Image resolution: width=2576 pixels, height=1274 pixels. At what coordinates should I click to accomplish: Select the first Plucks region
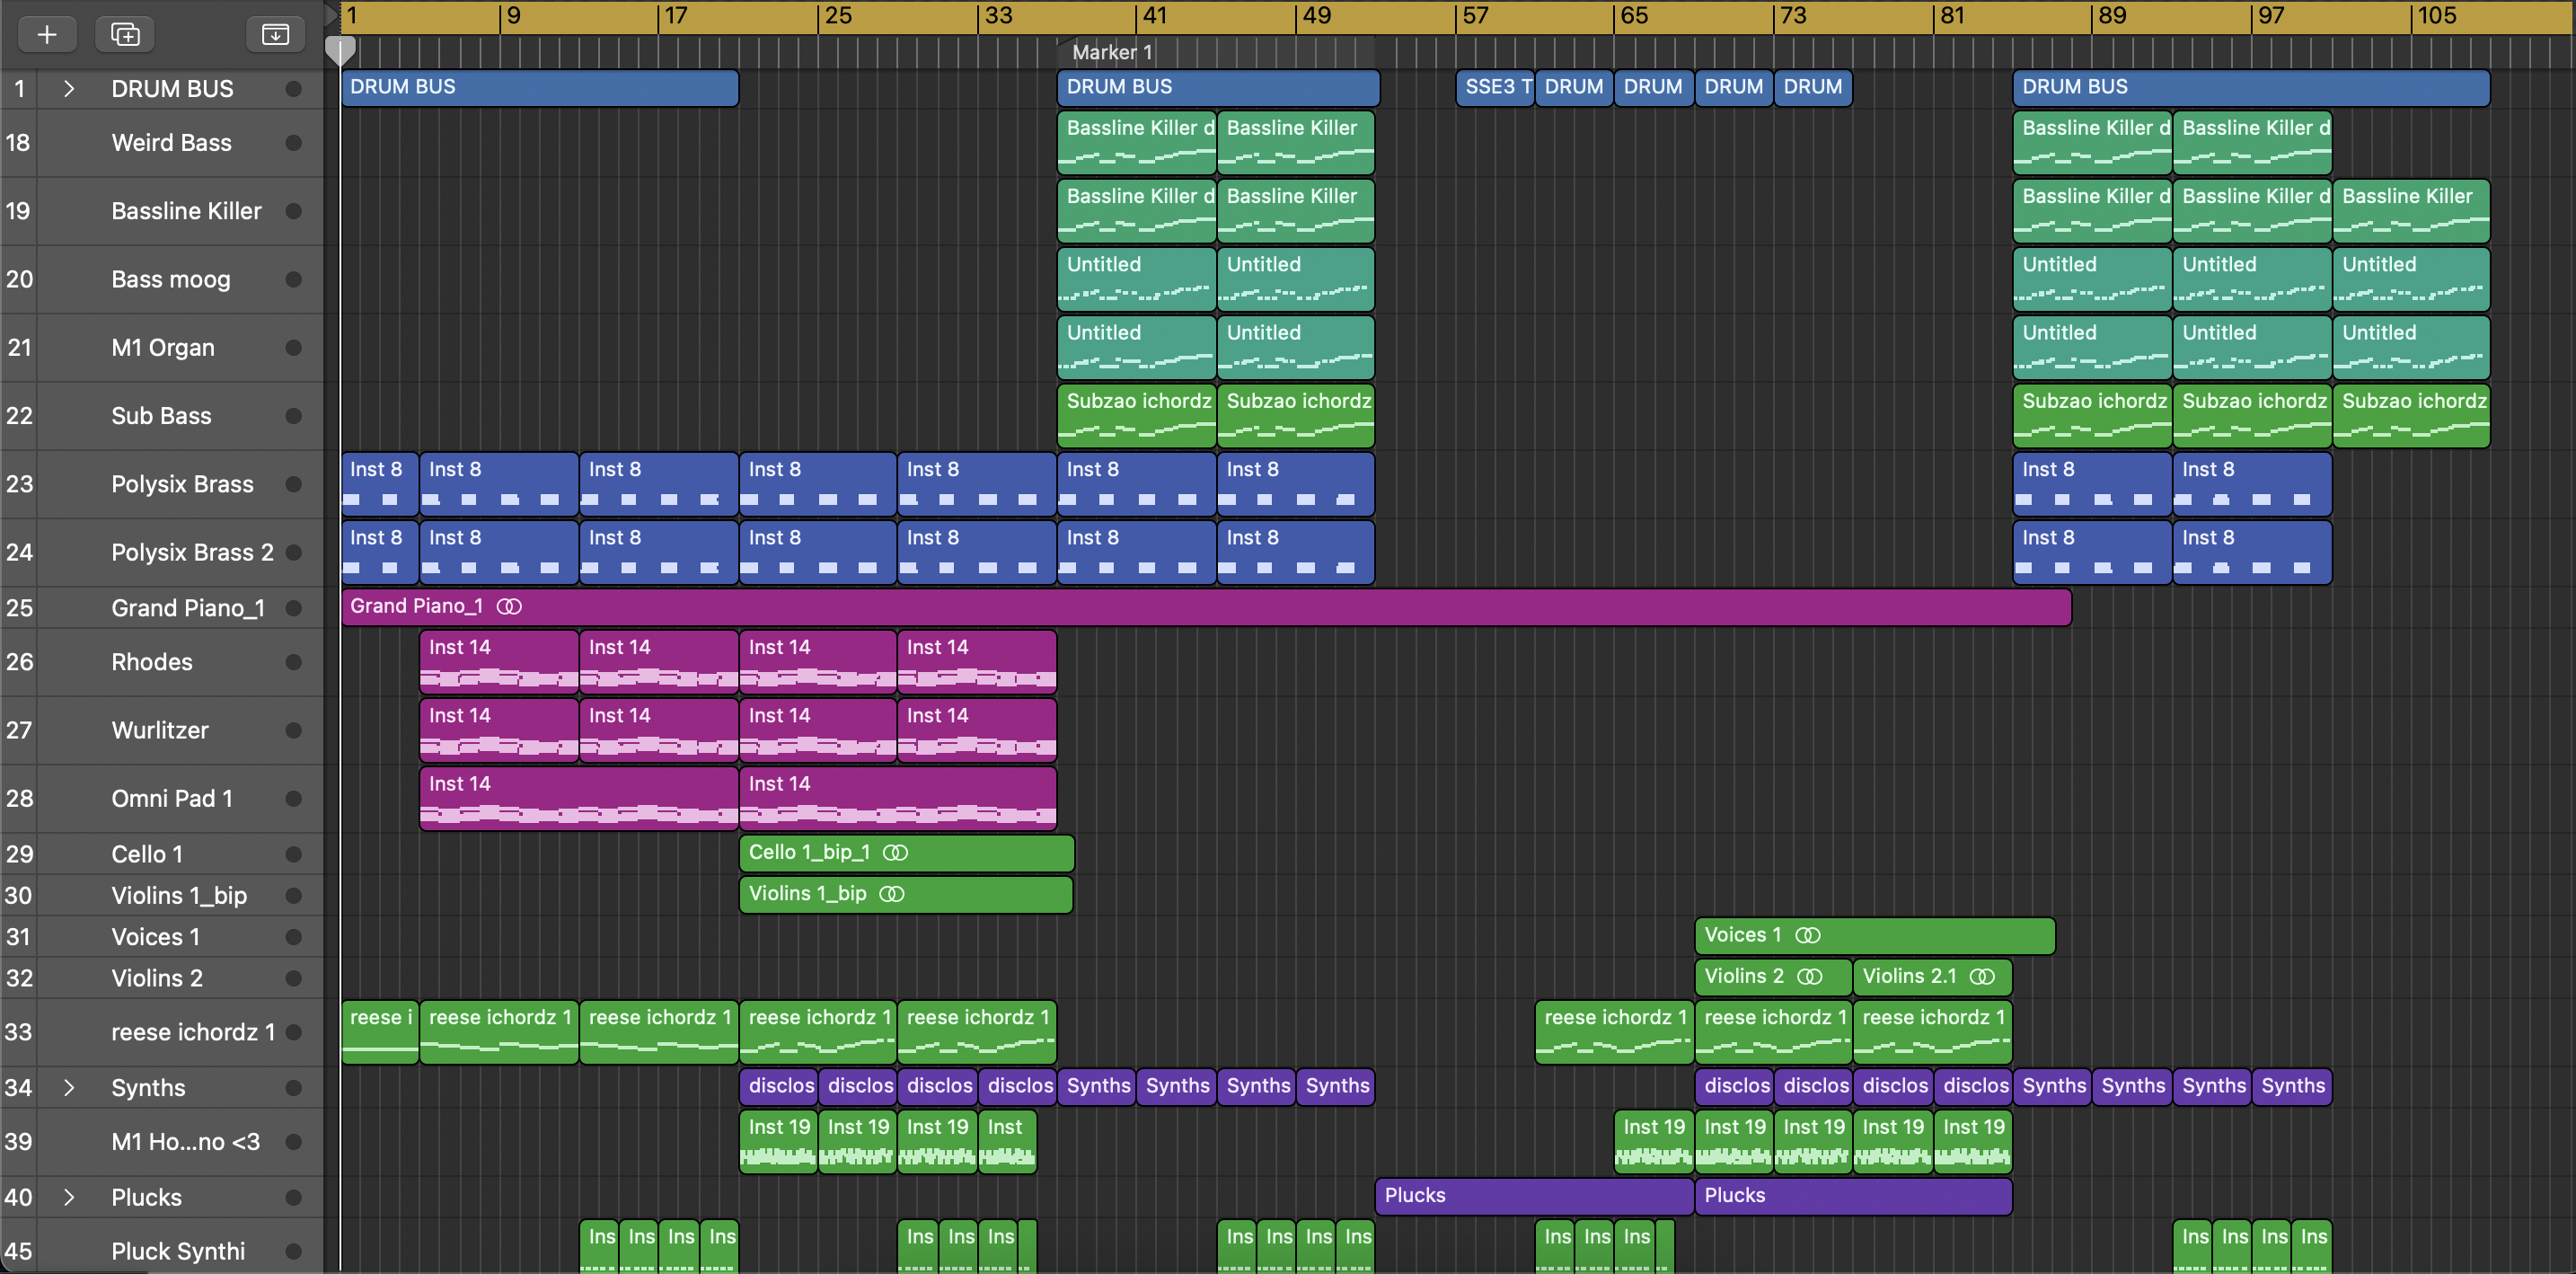[1532, 1196]
